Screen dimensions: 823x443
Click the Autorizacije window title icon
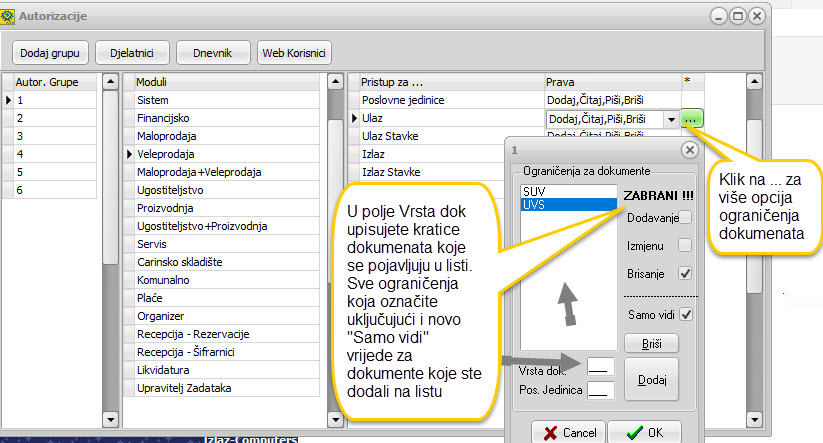point(10,16)
